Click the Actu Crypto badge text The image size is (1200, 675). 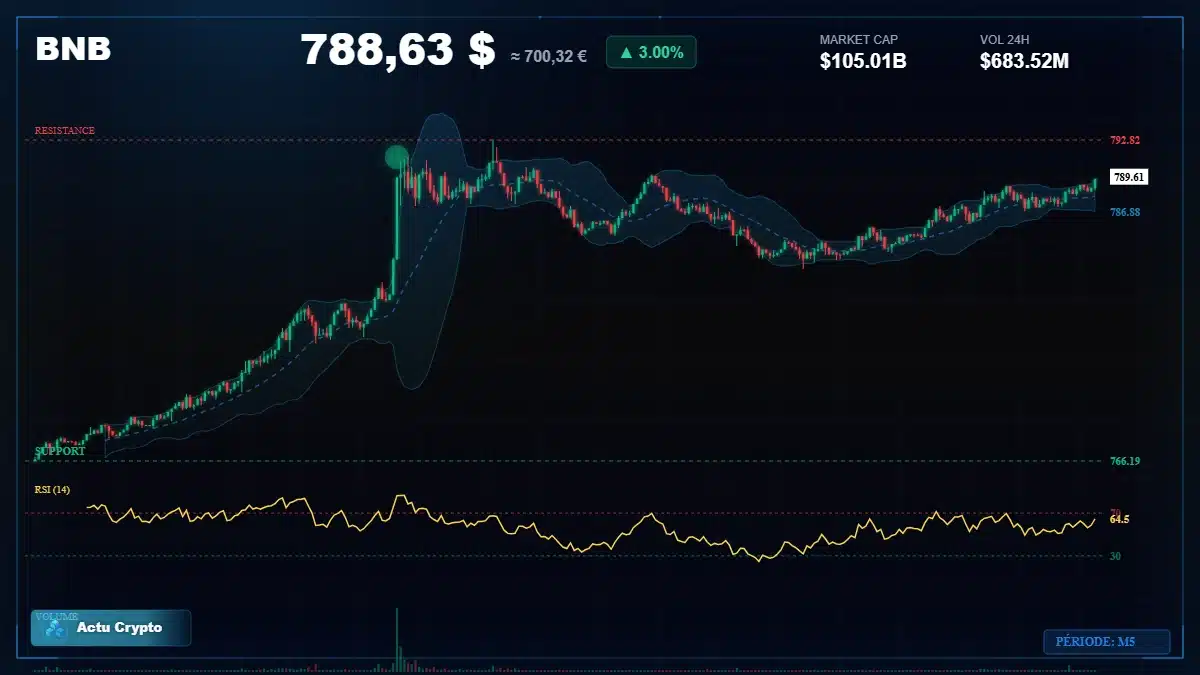[119, 628]
